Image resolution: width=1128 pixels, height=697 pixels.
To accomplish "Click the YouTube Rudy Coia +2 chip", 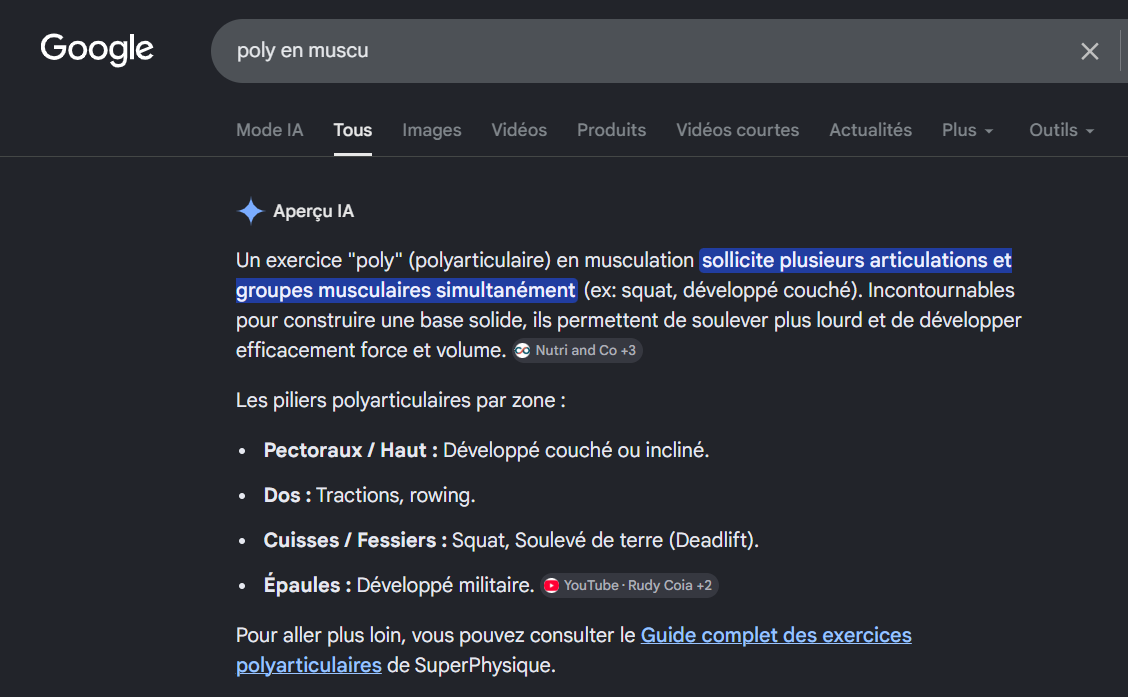I will (x=629, y=586).
